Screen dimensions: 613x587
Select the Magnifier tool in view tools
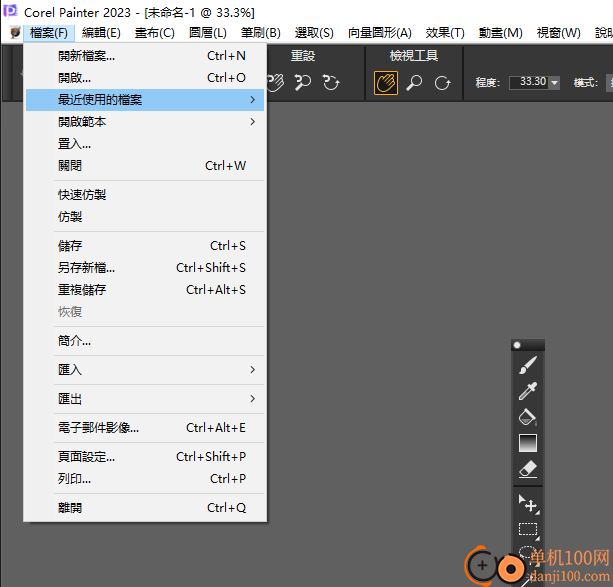(x=414, y=83)
